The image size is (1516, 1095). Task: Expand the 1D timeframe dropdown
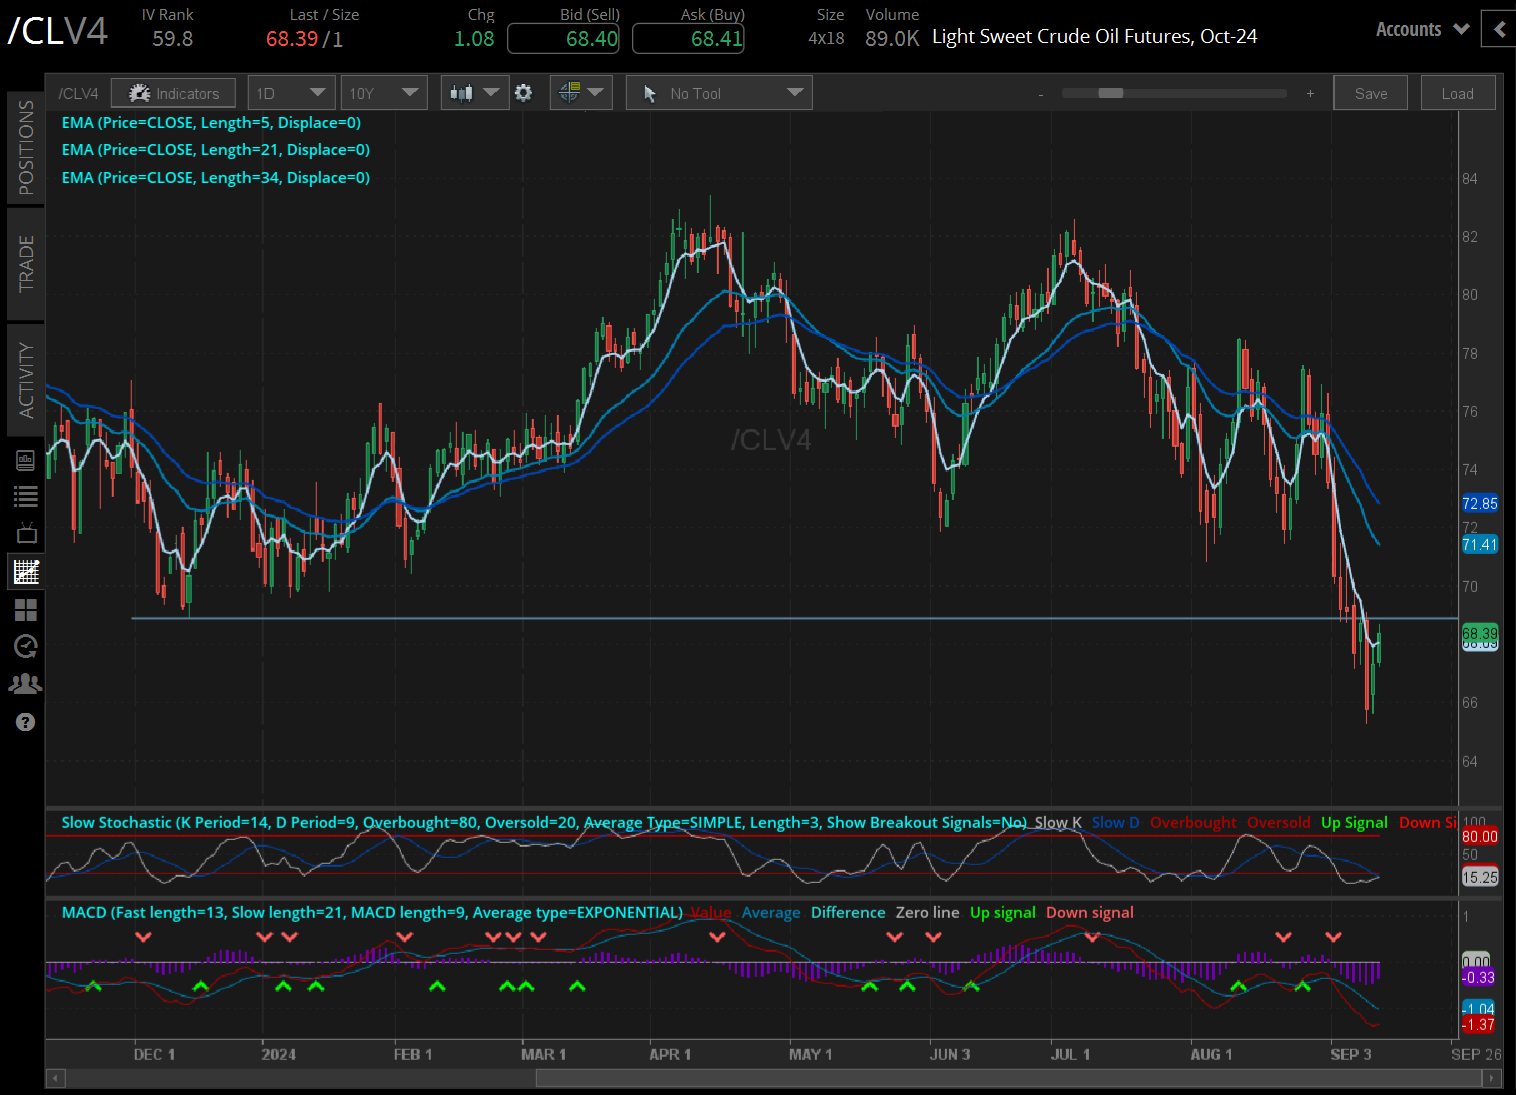pyautogui.click(x=291, y=93)
